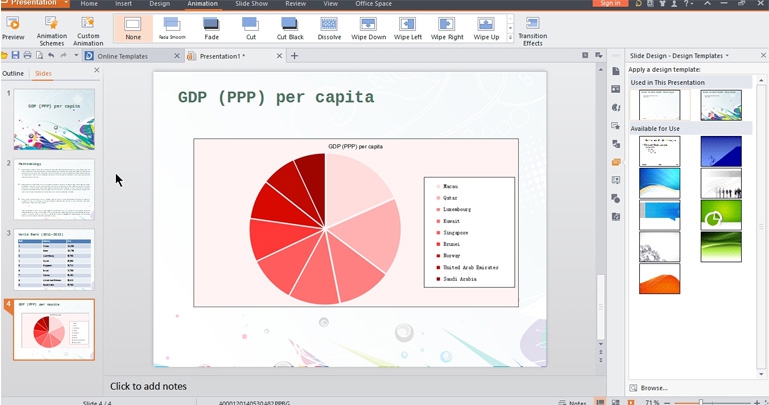The height and width of the screenshot is (405, 769).
Task: Click the slide layout sidebar icon
Action: click(616, 89)
